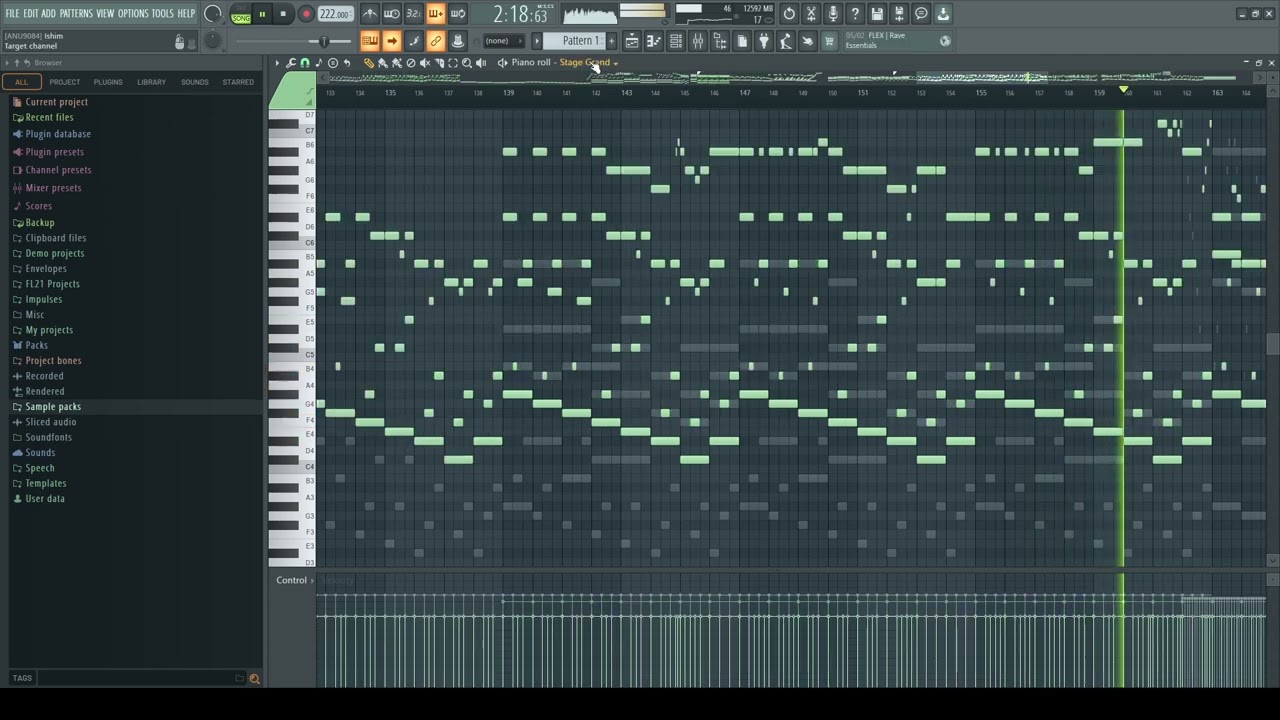Click the render export download icon
Image resolution: width=1280 pixels, height=720 pixels.
click(x=943, y=14)
